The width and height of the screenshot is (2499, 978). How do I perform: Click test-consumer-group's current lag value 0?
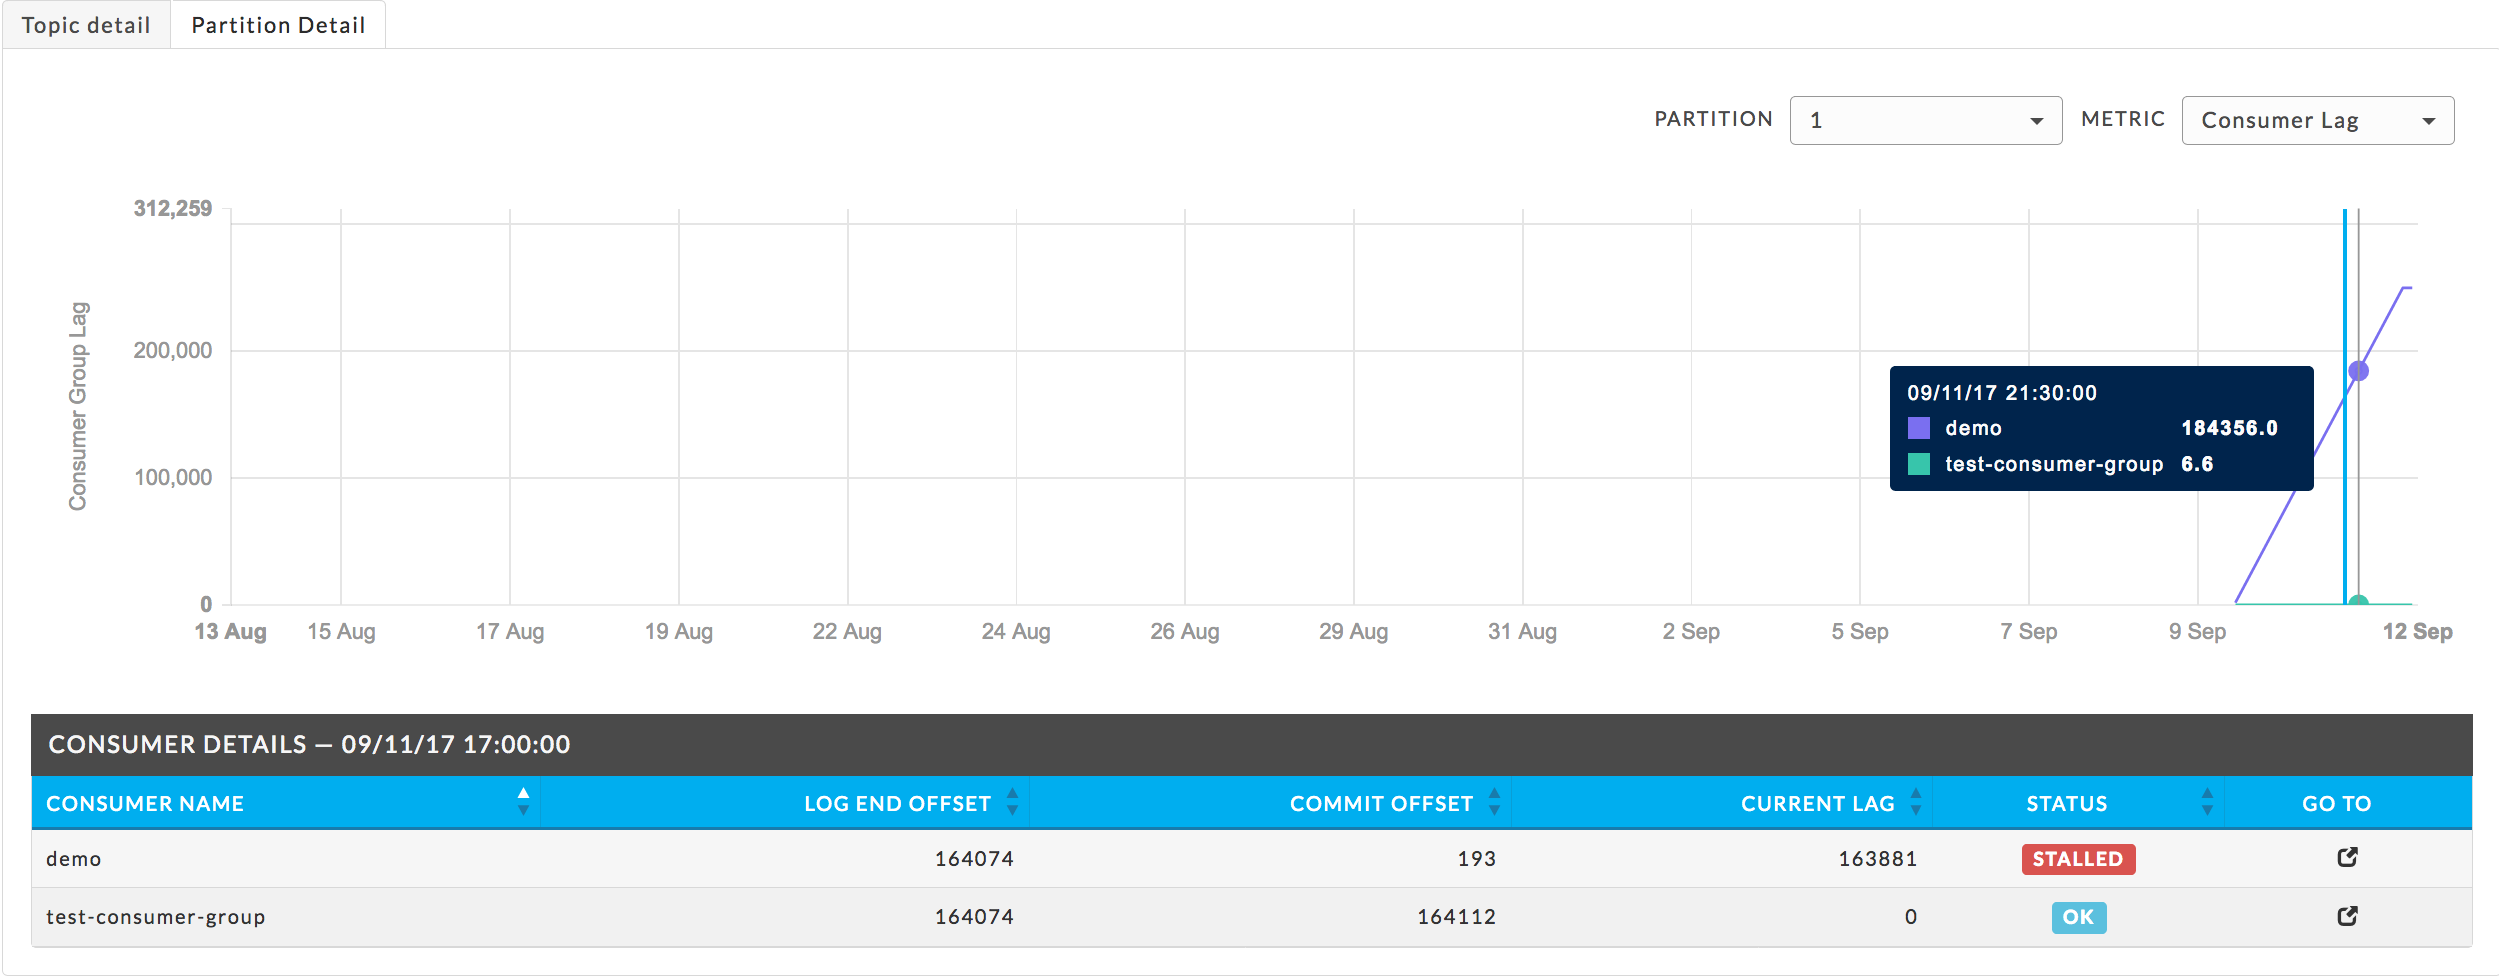click(x=1910, y=917)
